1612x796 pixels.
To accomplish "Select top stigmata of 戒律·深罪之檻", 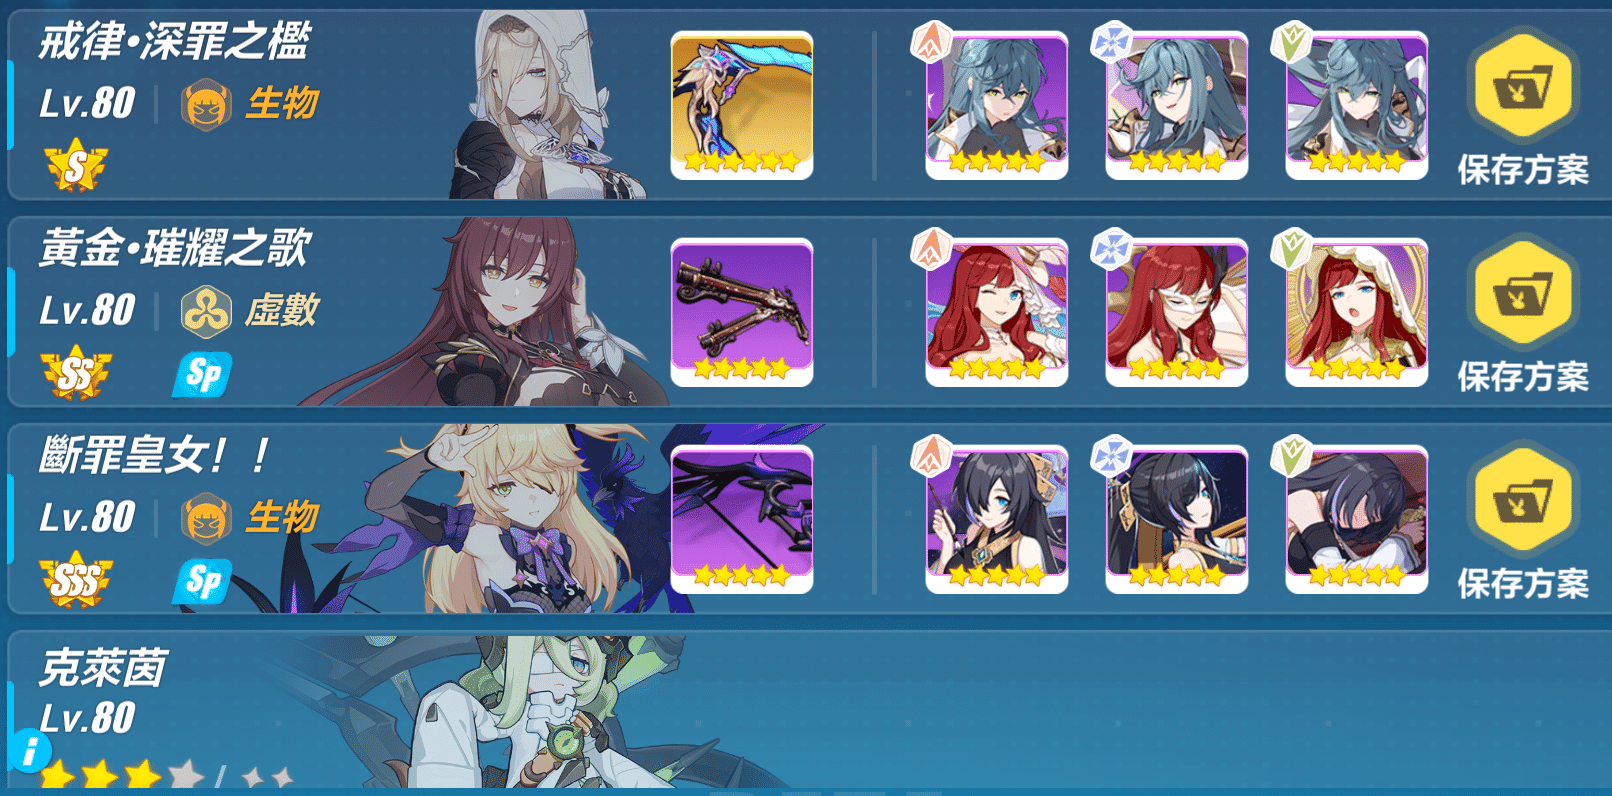I will coord(997,105).
